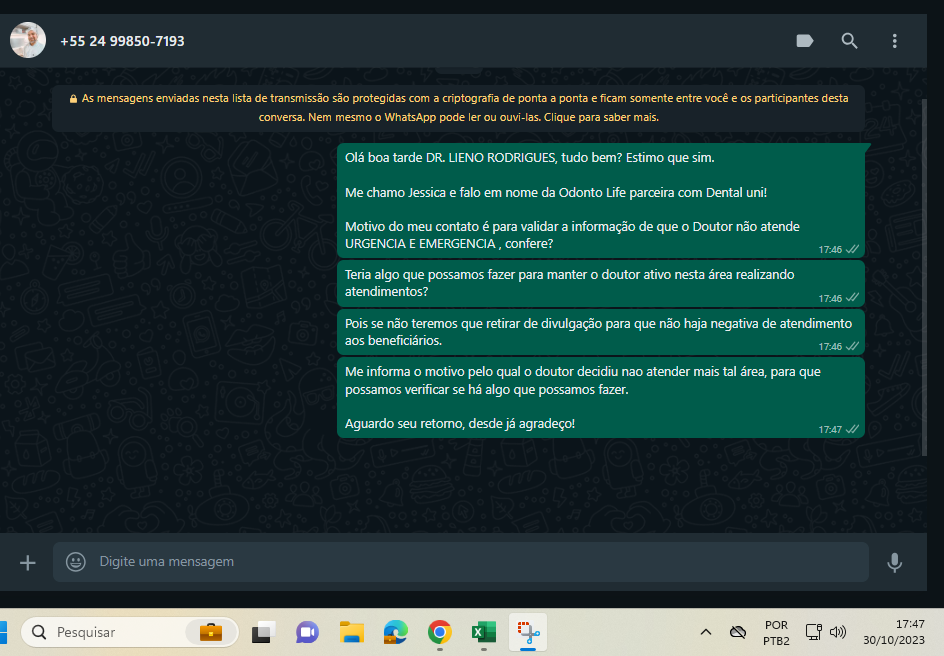Screen dimensions: 944x656
Task: Open the emoji picker
Action: pyautogui.click(x=75, y=562)
